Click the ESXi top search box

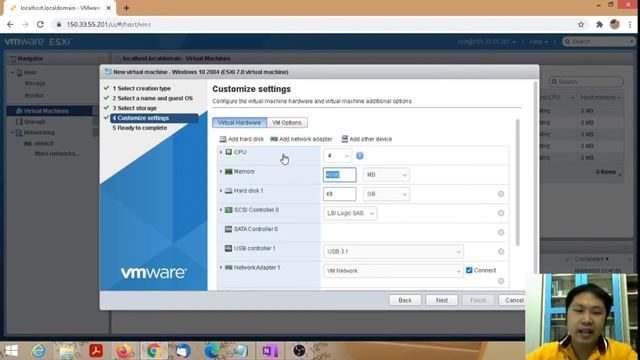click(x=598, y=42)
